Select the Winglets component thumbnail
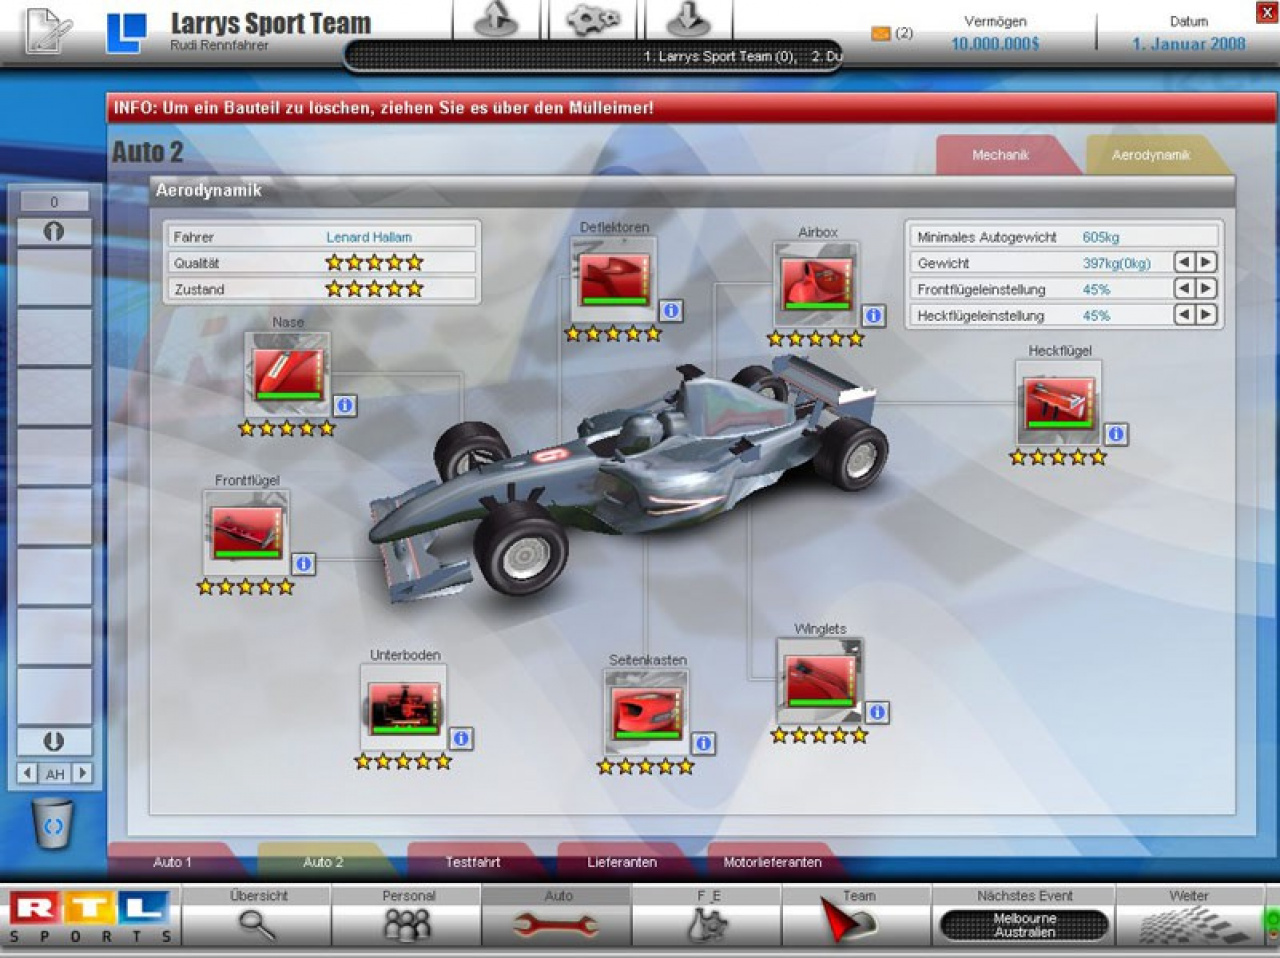The height and width of the screenshot is (958, 1280). pos(820,681)
